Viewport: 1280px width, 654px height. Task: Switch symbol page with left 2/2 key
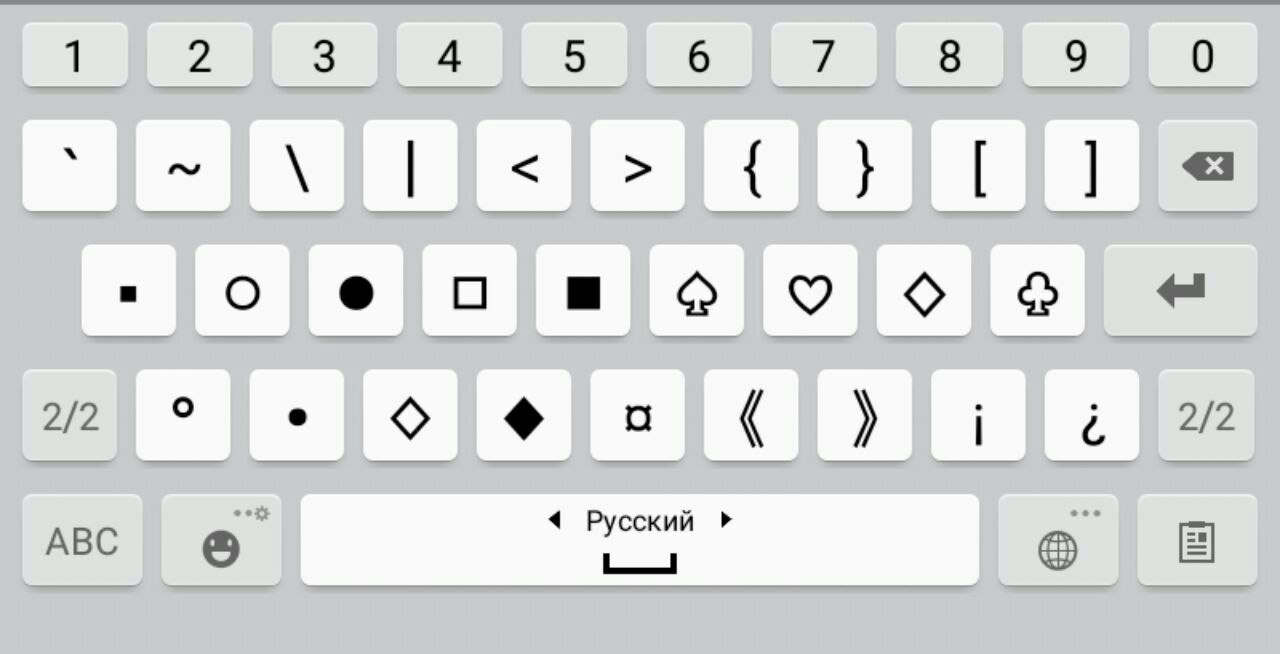pyautogui.click(x=70, y=416)
